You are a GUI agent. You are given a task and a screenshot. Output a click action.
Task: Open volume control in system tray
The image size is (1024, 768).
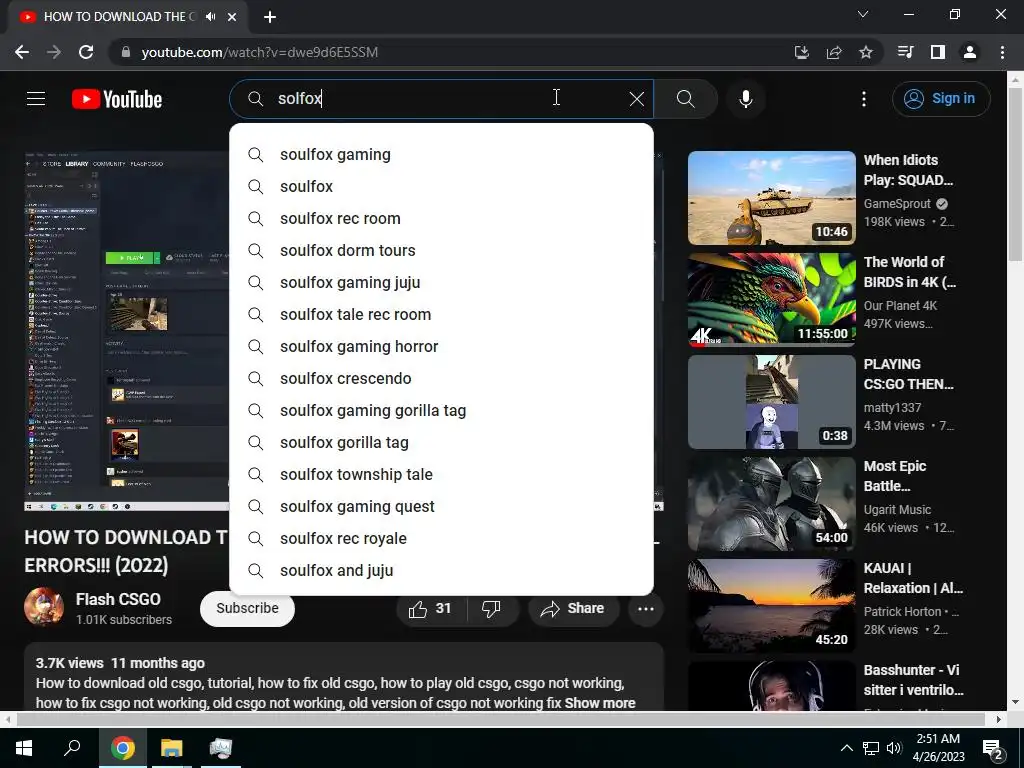tap(894, 748)
